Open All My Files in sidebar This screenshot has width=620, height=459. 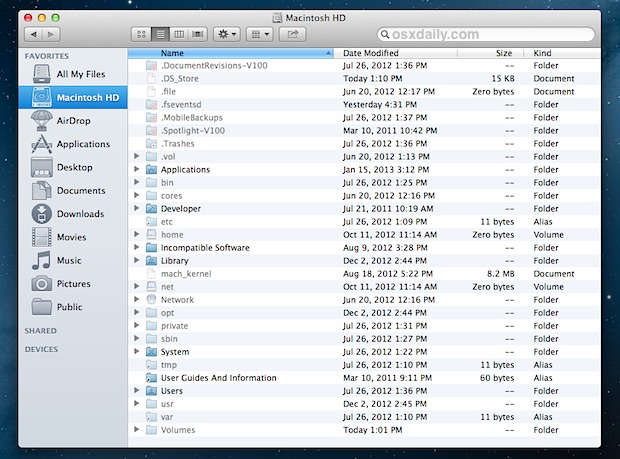82,75
